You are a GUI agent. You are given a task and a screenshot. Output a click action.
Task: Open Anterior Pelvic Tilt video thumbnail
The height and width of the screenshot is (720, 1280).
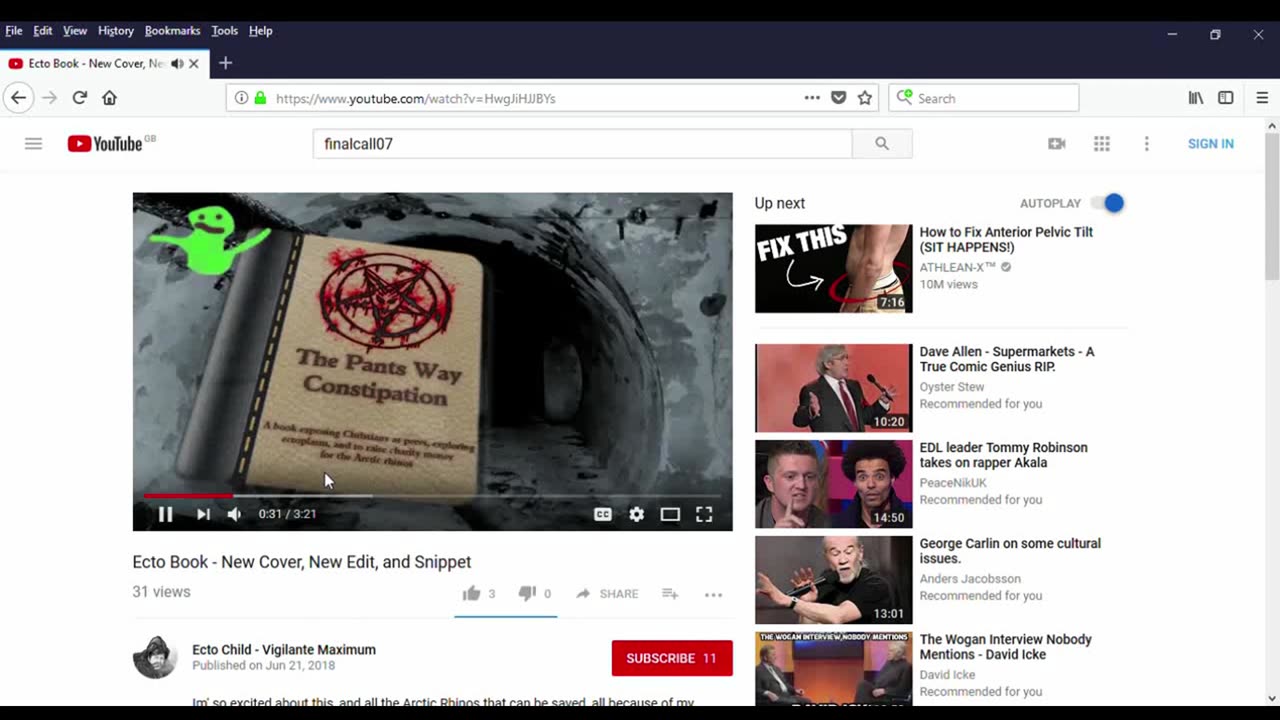click(x=834, y=268)
